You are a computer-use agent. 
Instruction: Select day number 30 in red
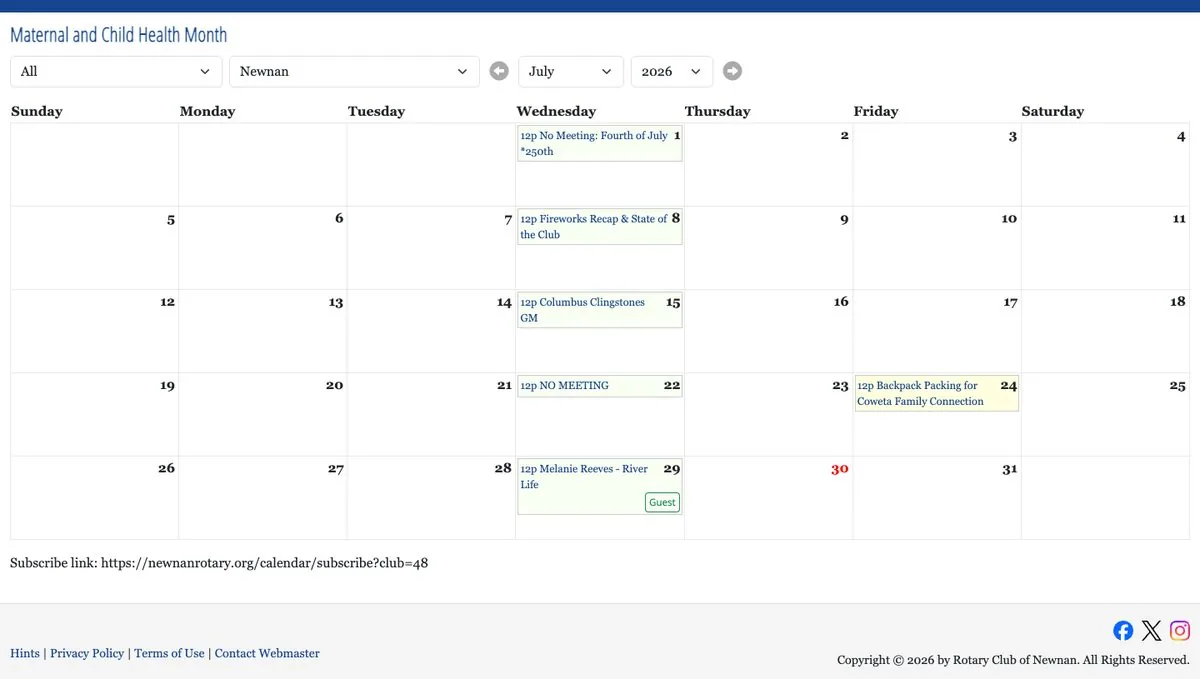click(839, 469)
